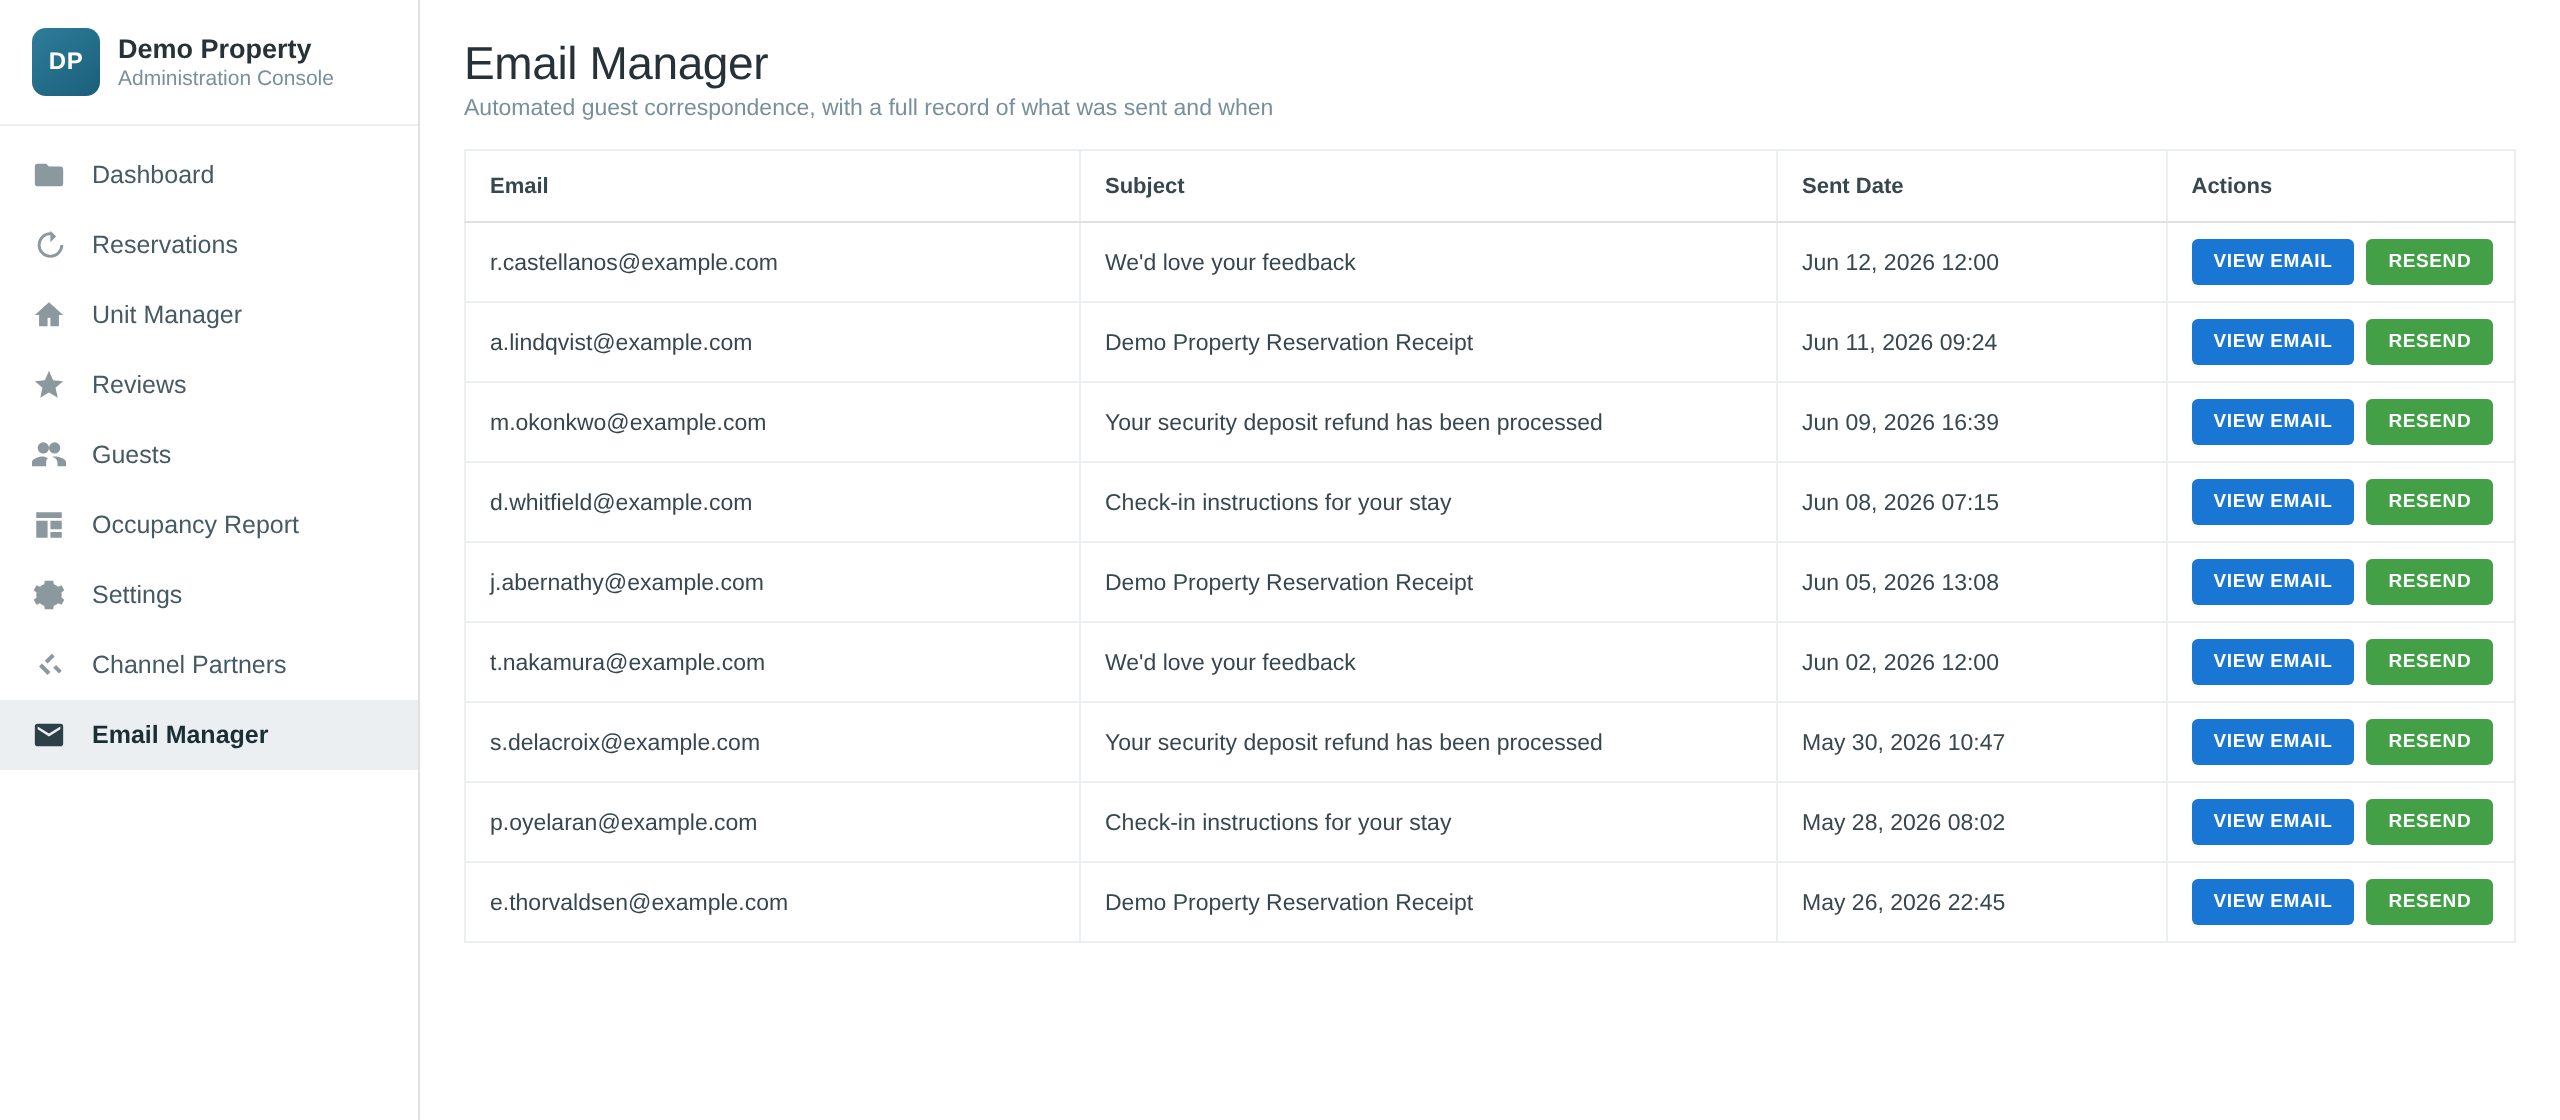Click the Unit Manager house icon
The width and height of the screenshot is (2560, 1120).
point(49,315)
